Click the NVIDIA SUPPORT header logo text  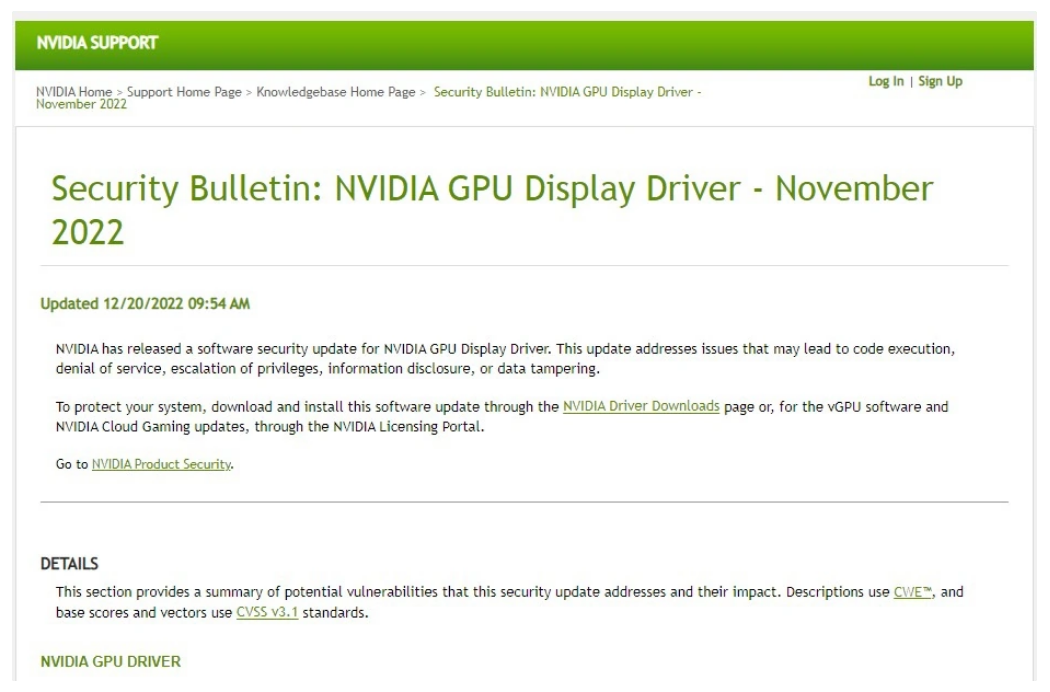pyautogui.click(x=97, y=43)
